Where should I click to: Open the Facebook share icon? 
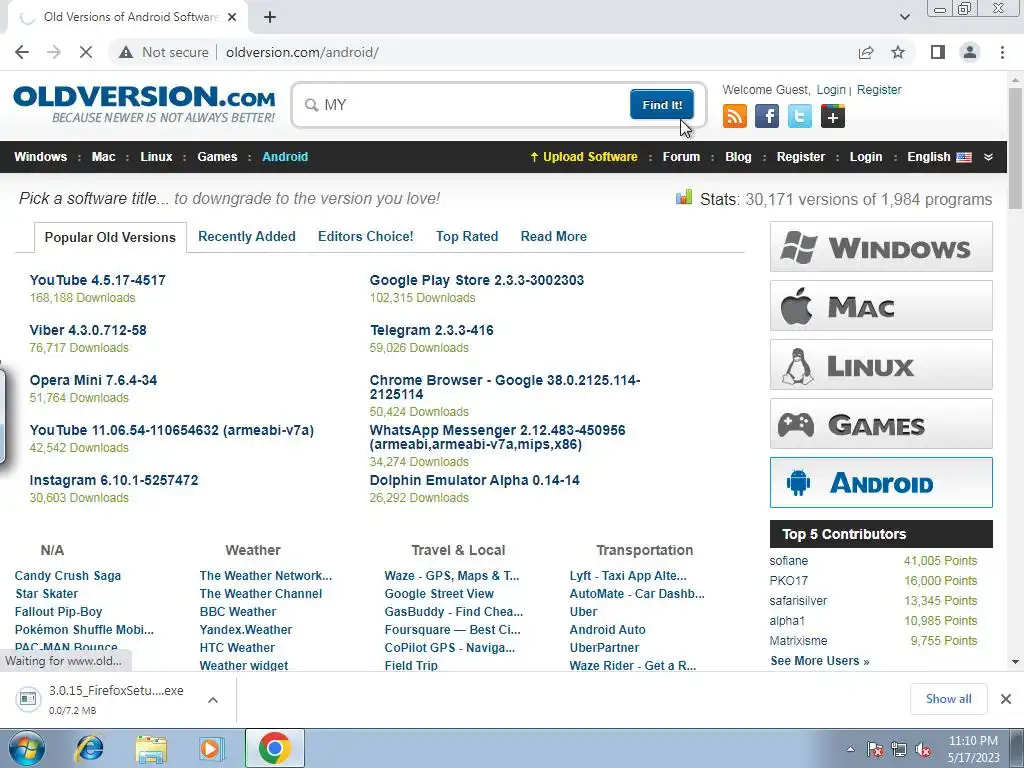[767, 116]
